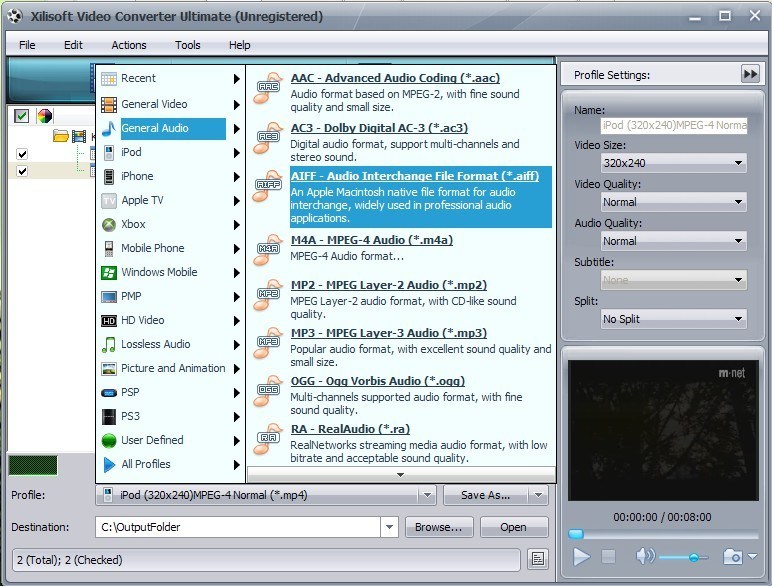Click the AAC format note icon
This screenshot has height=586, width=772.
(268, 88)
